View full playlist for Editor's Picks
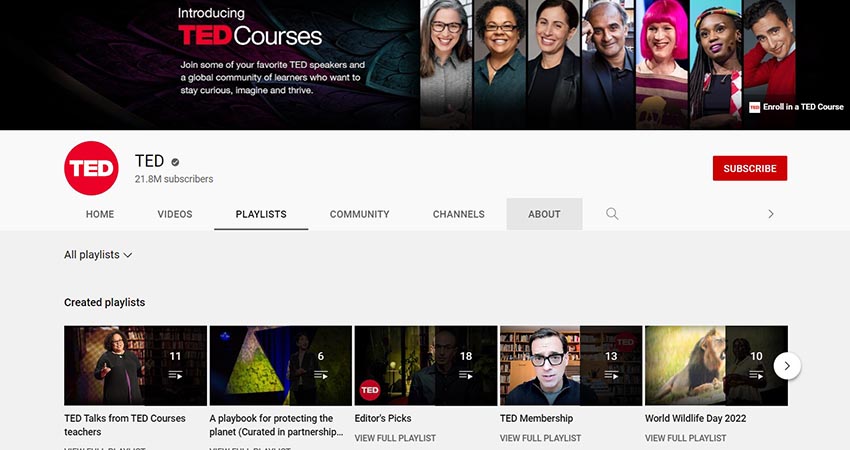This screenshot has height=450, width=850. click(x=395, y=438)
